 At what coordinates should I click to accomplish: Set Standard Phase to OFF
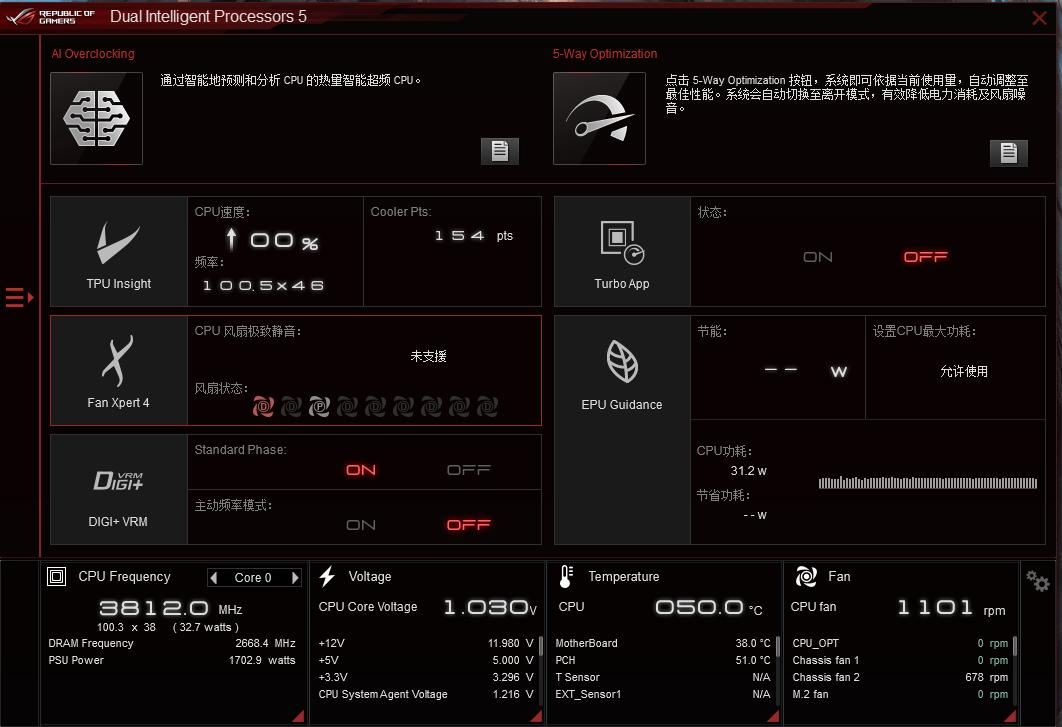point(469,470)
